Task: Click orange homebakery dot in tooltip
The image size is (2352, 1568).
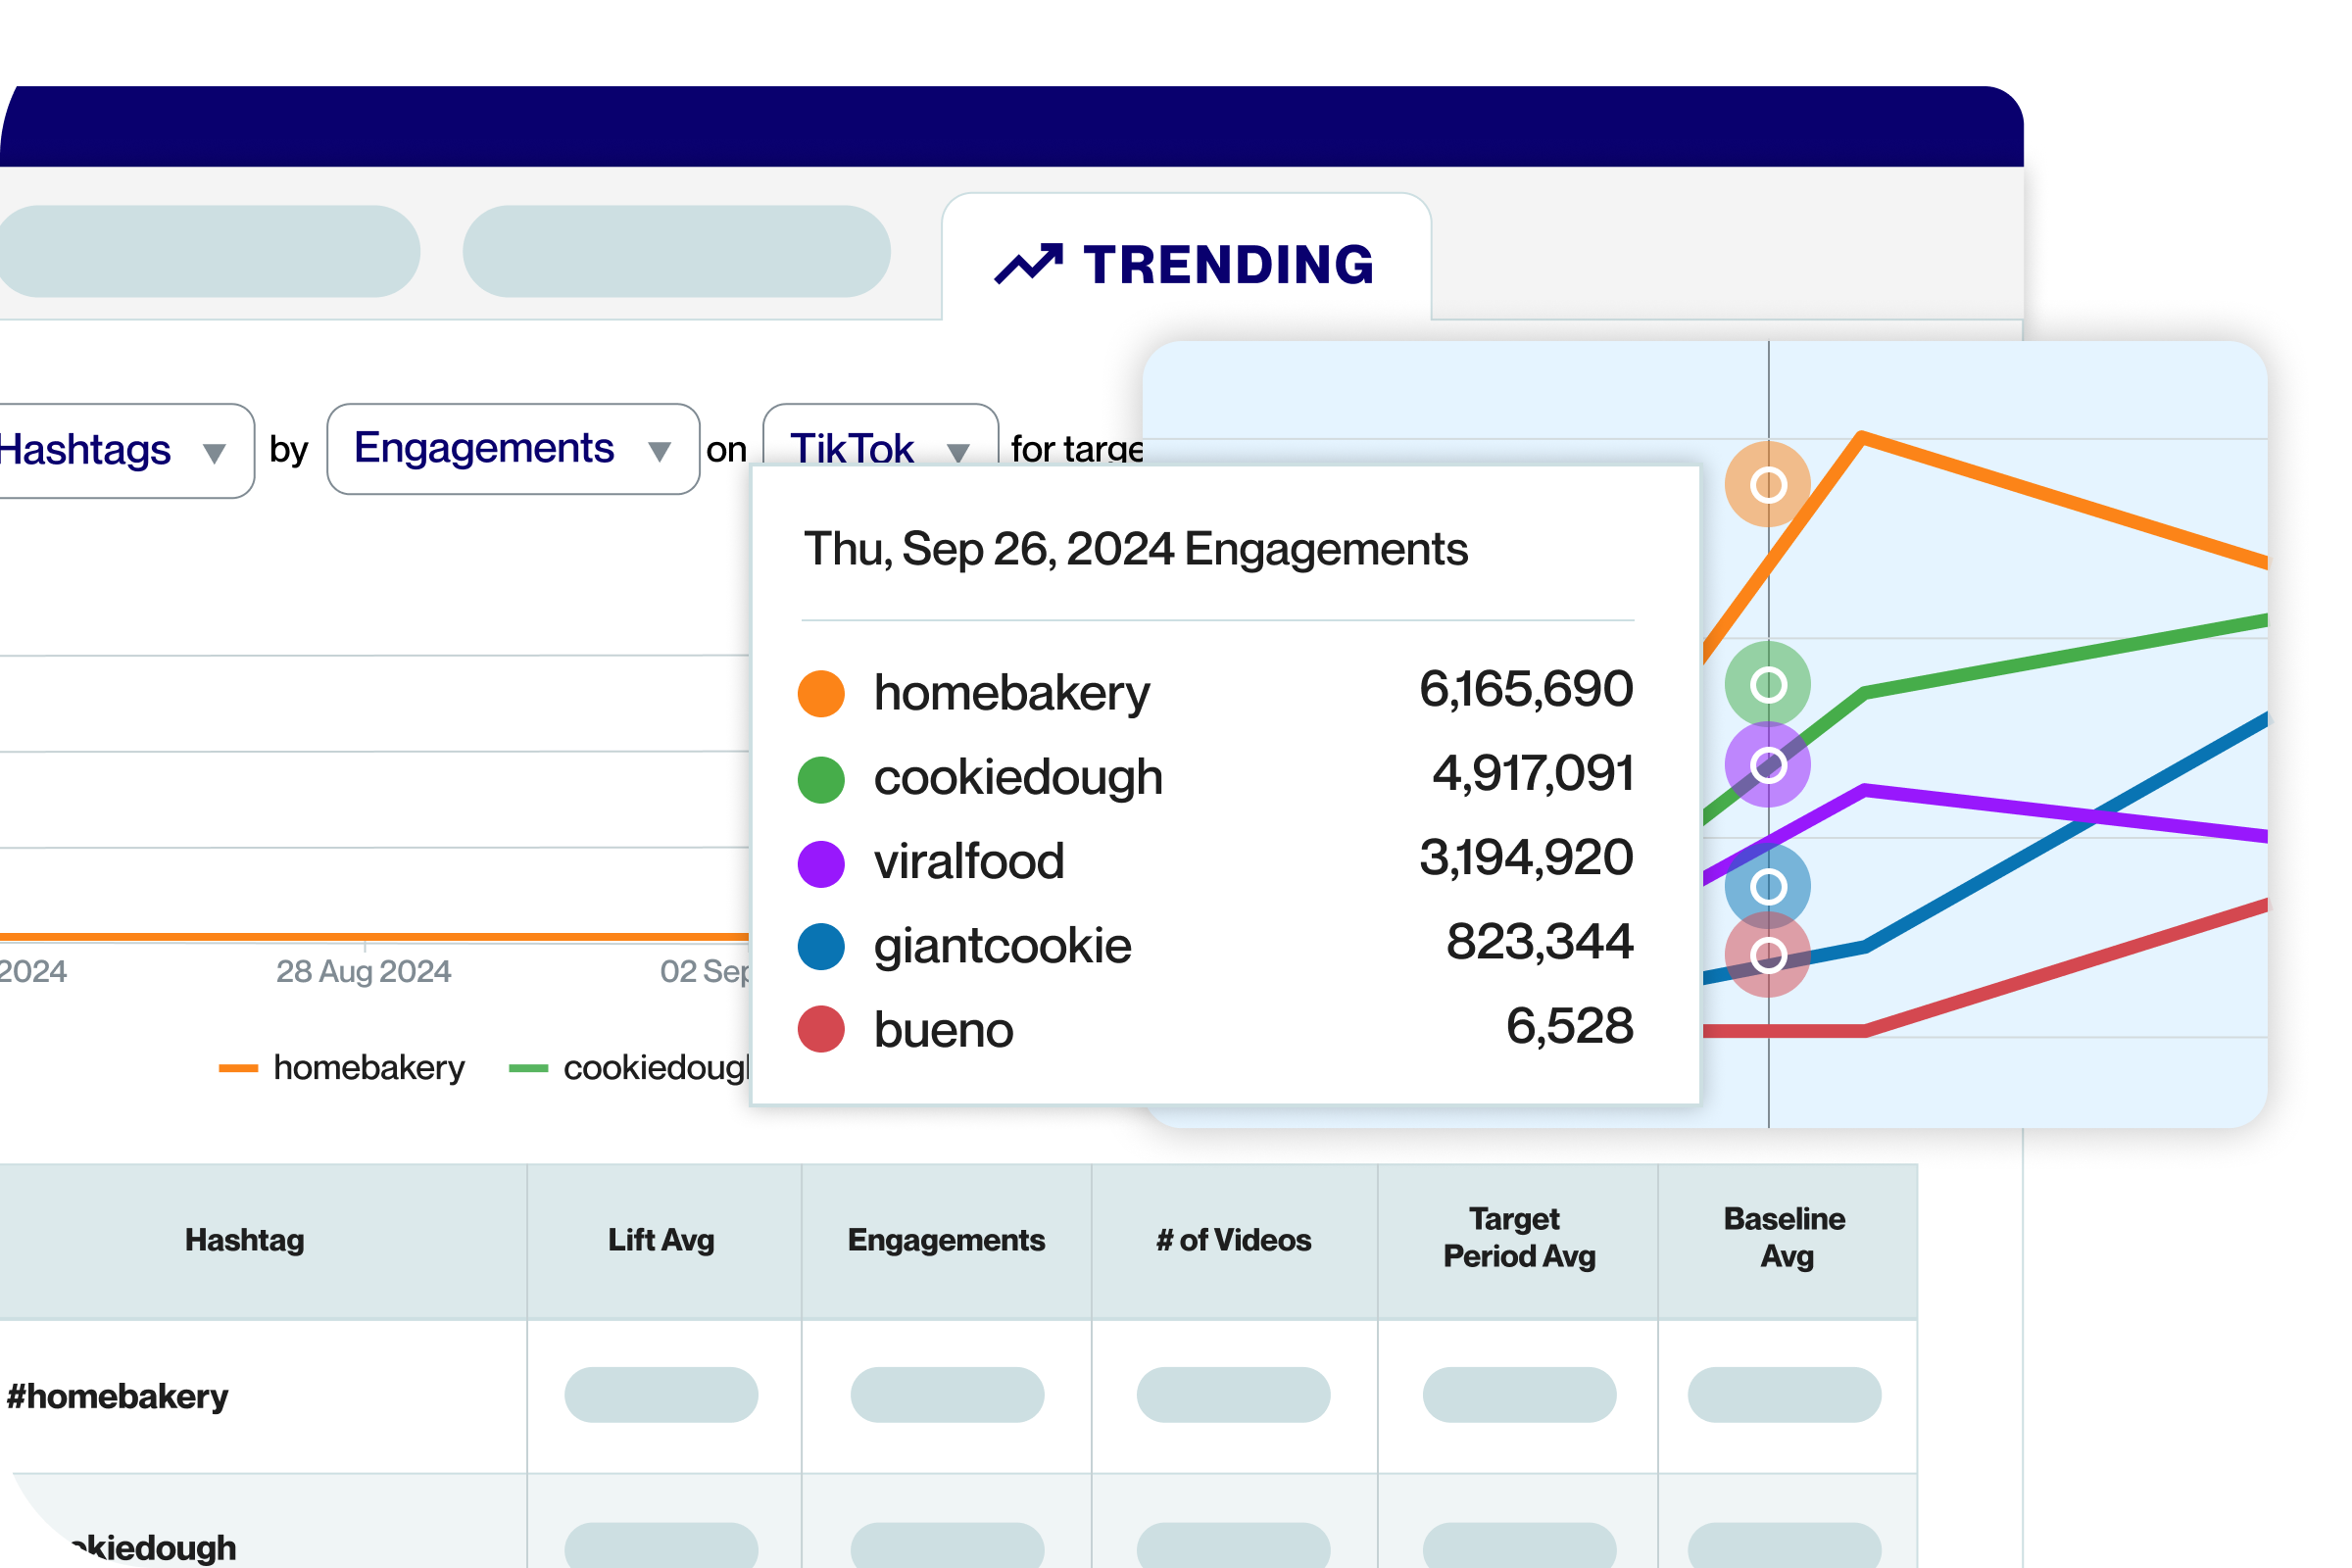Action: pos(821,693)
